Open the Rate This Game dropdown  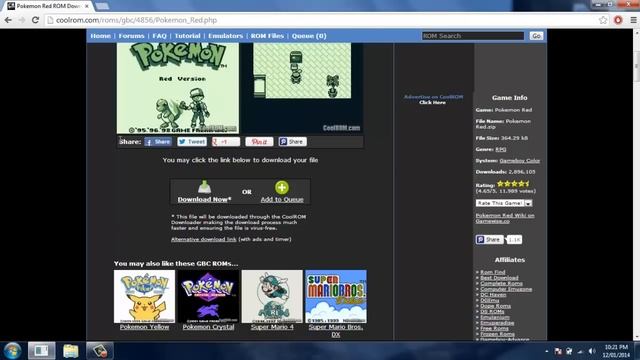coord(504,203)
